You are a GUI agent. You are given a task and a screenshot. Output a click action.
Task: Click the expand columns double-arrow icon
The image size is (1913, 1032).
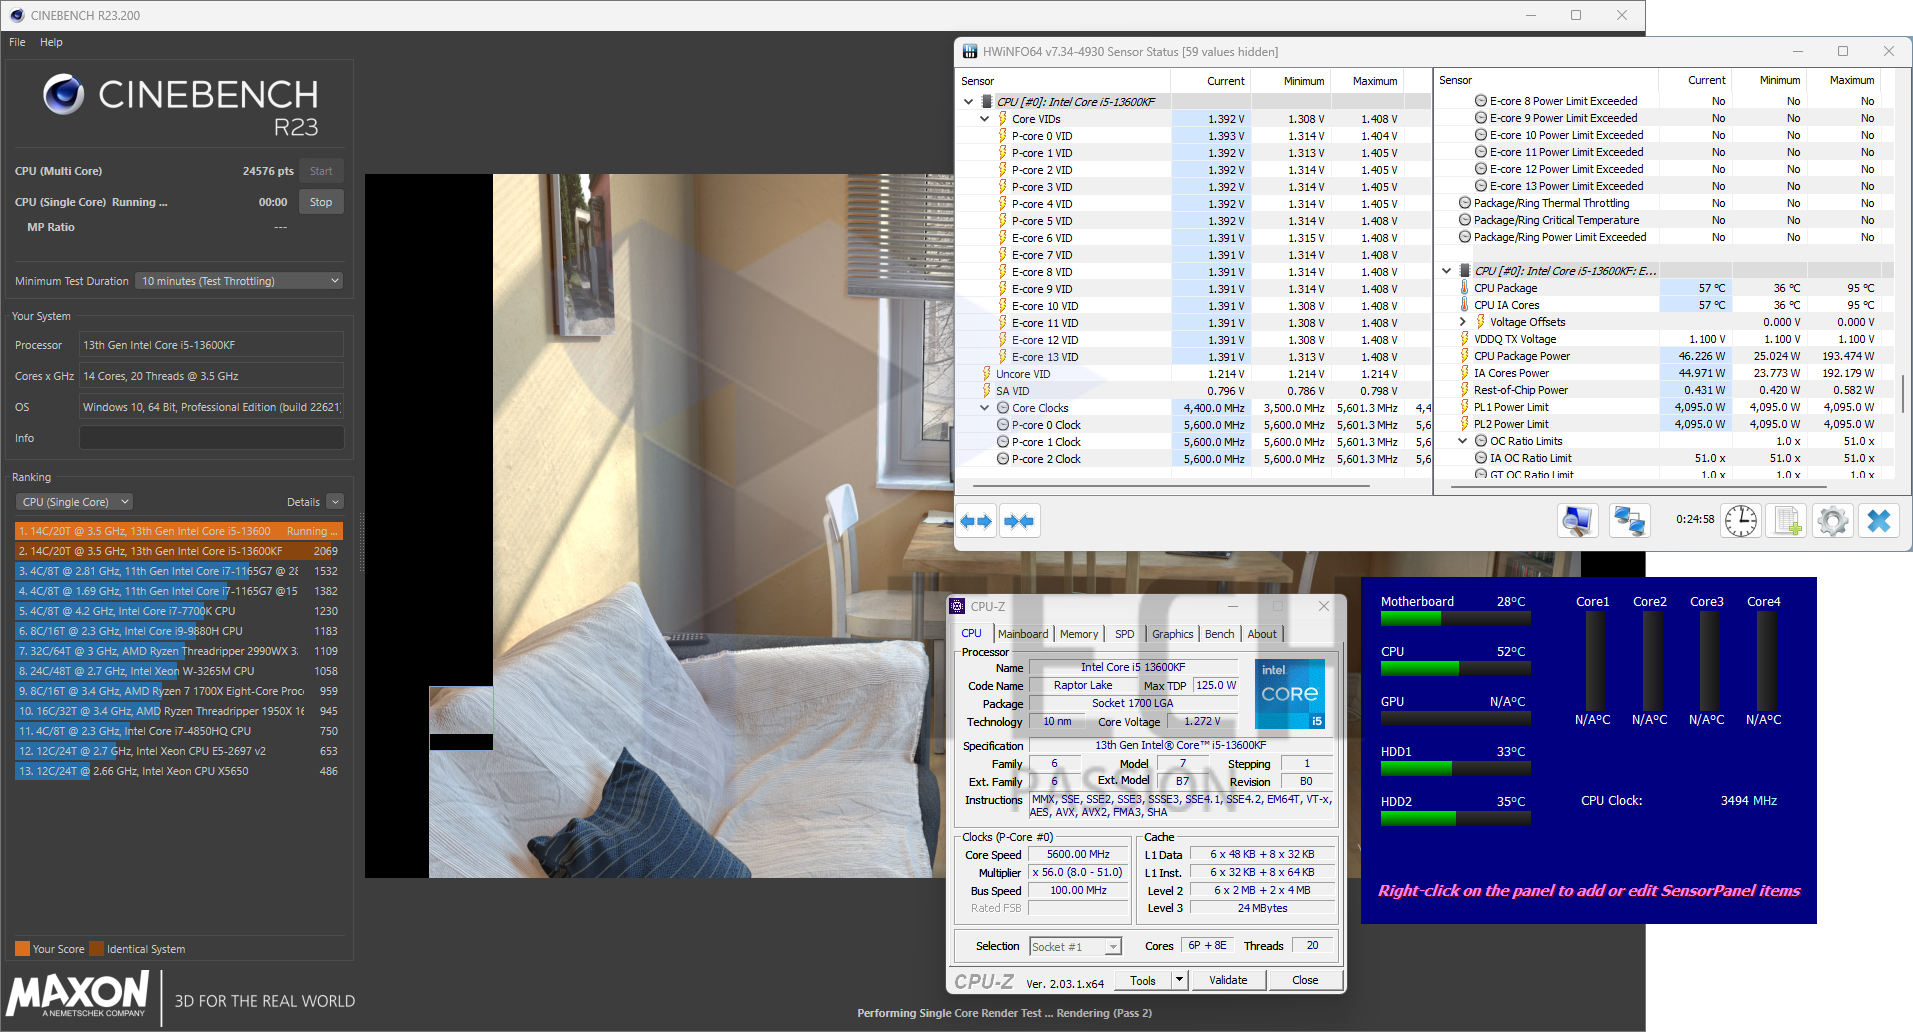pos(976,521)
